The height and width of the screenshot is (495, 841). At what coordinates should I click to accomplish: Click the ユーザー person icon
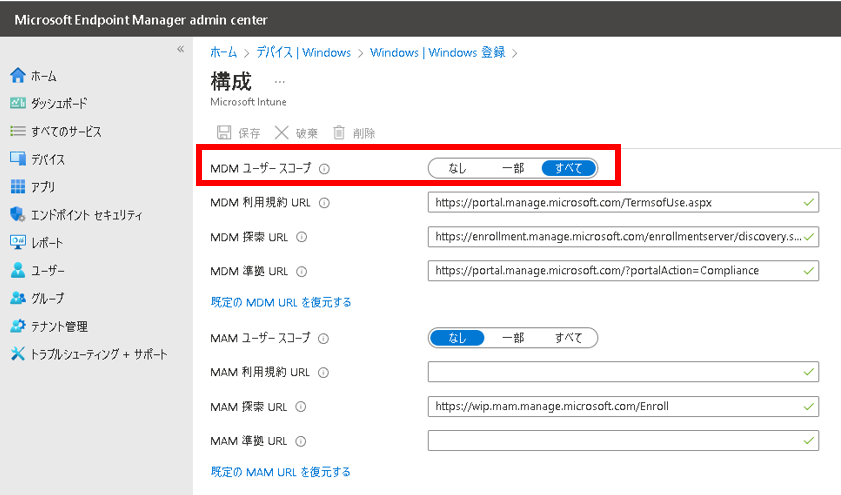18,270
